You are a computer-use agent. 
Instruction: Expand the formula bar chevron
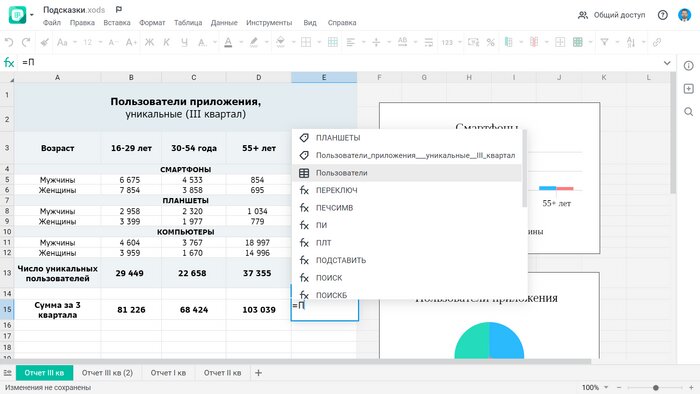667,63
